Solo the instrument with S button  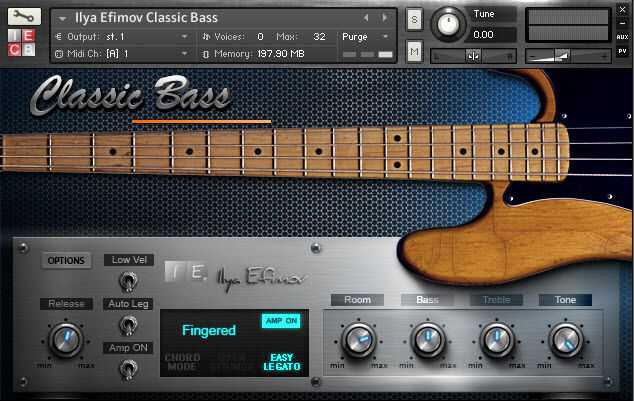click(414, 19)
